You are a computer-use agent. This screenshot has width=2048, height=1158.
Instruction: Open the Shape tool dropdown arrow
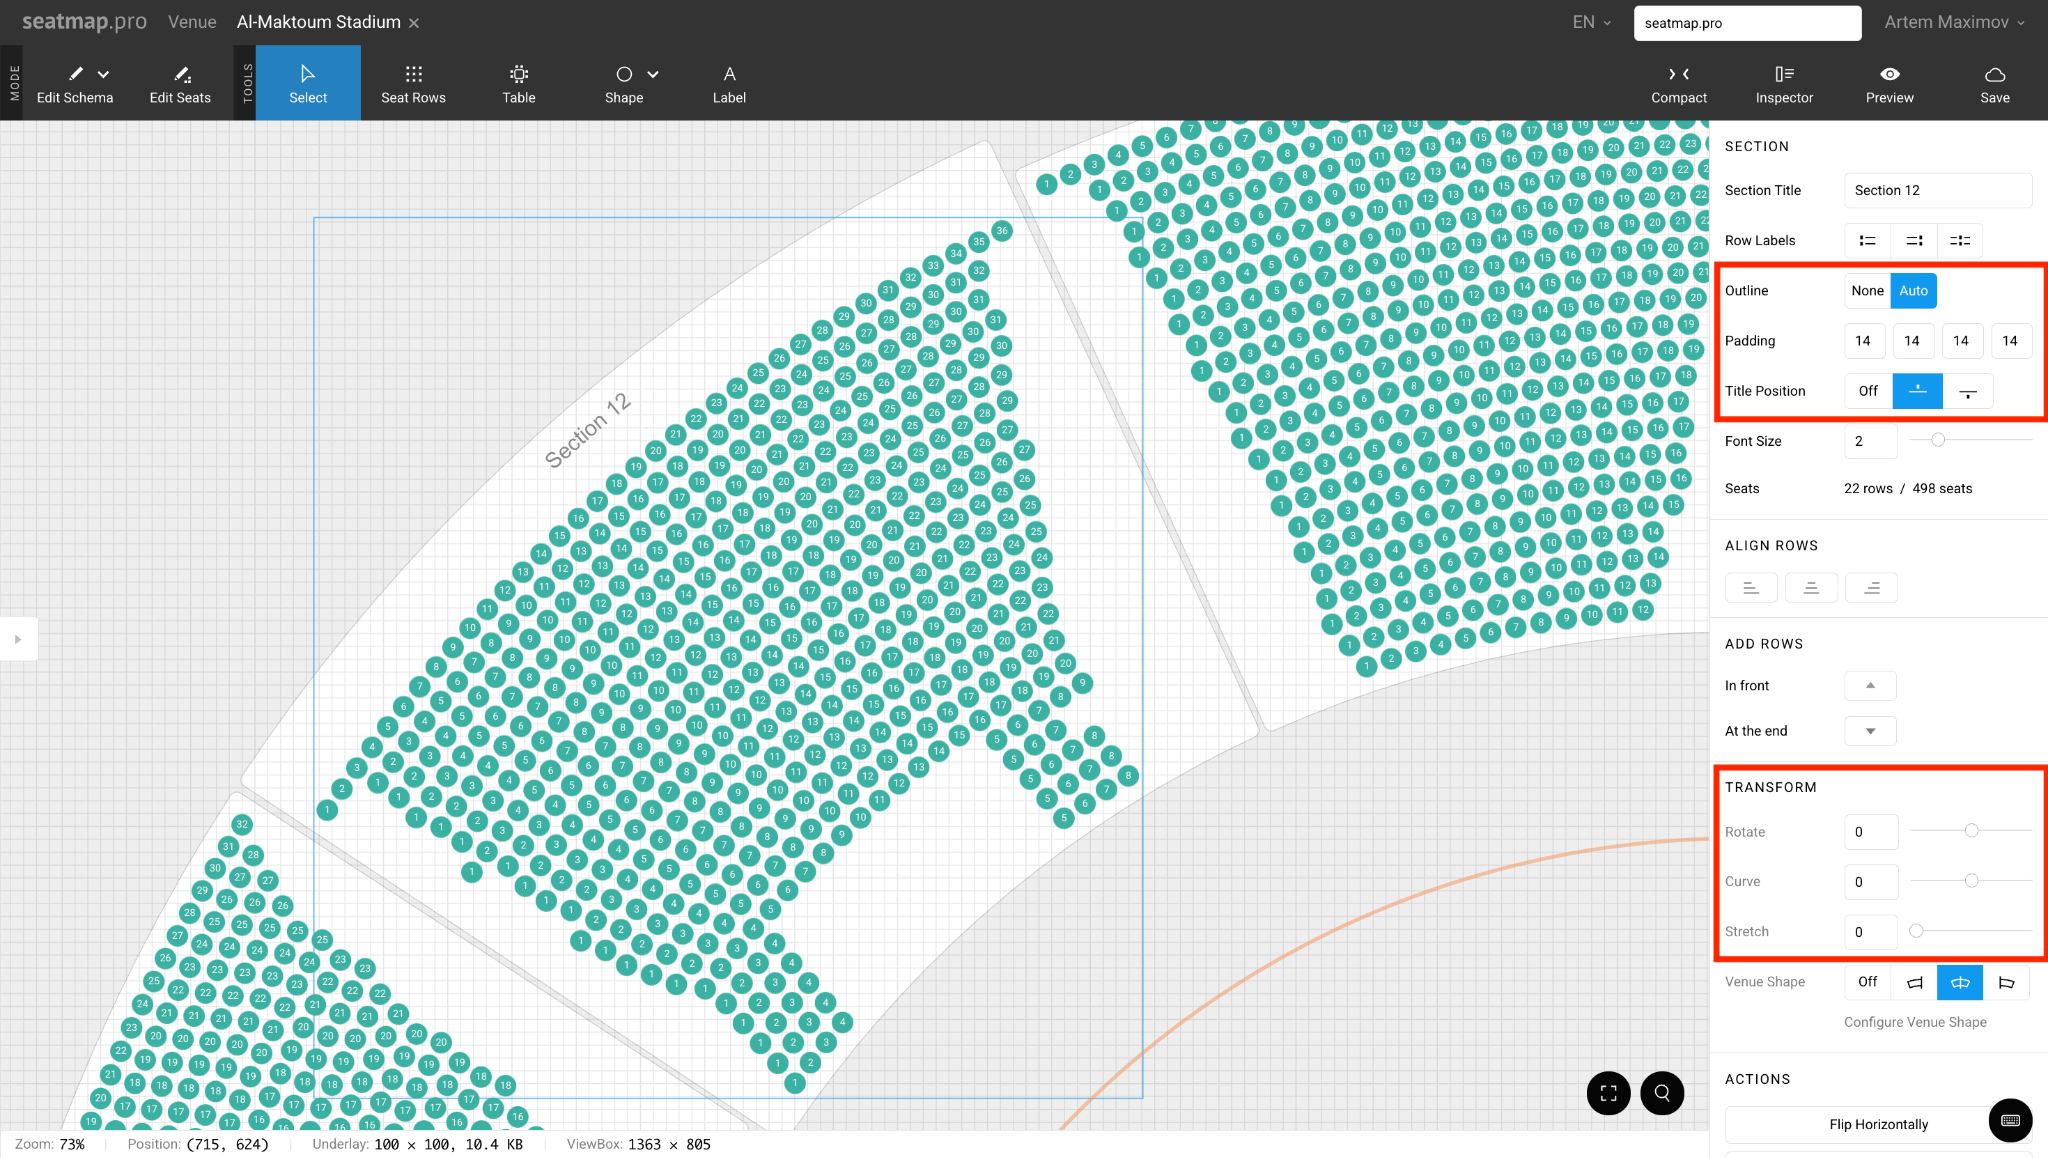coord(653,74)
